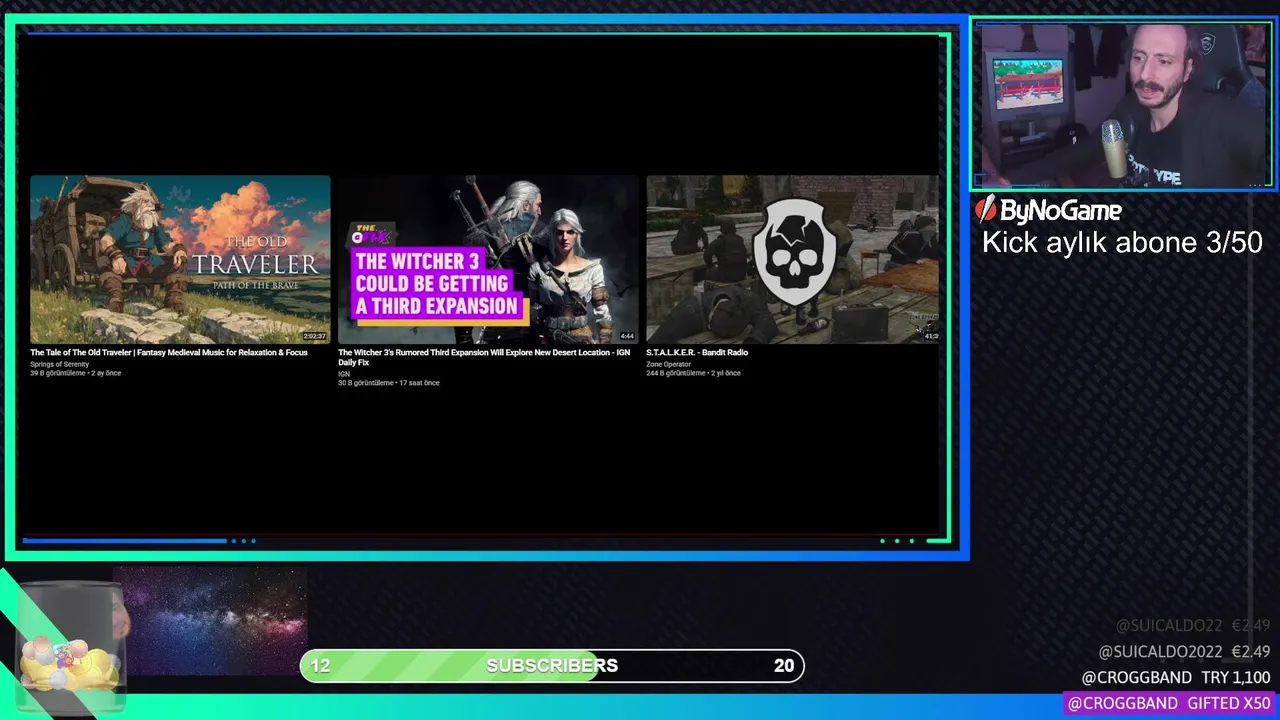Screen dimensions: 1280x720
Task: Click the '@SUICALDO2022 €2.49' entry
Action: pyautogui.click(x=1184, y=651)
